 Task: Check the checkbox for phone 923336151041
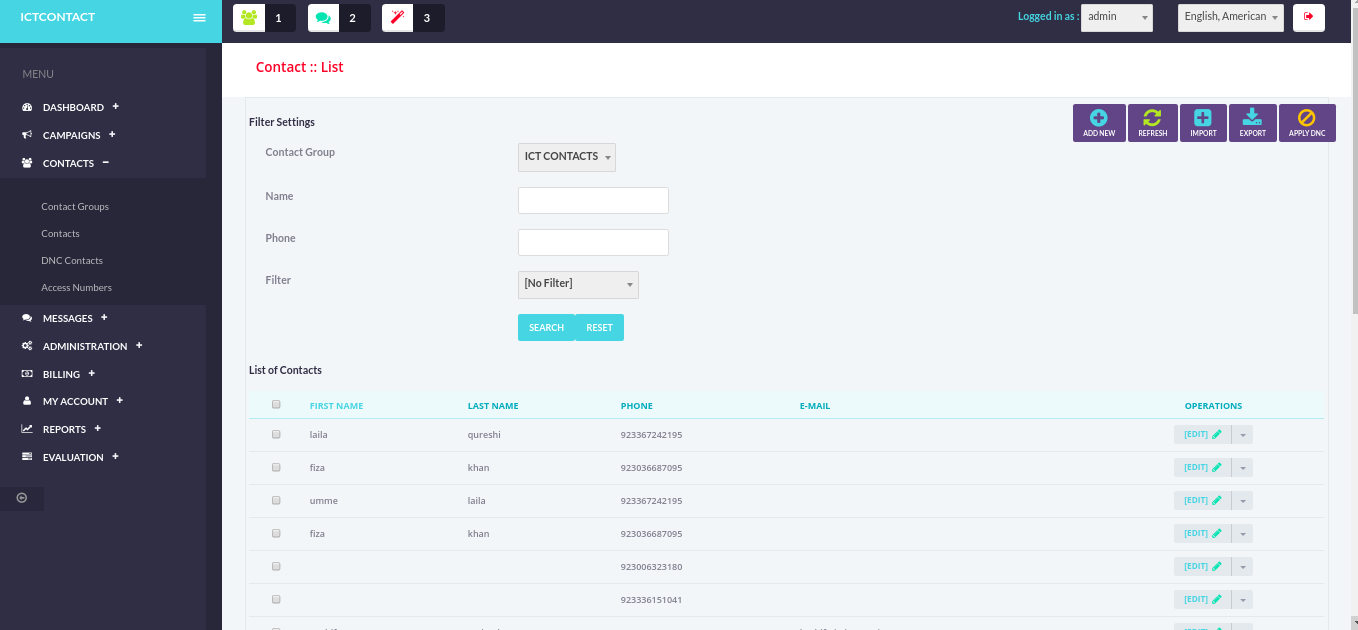coord(276,599)
